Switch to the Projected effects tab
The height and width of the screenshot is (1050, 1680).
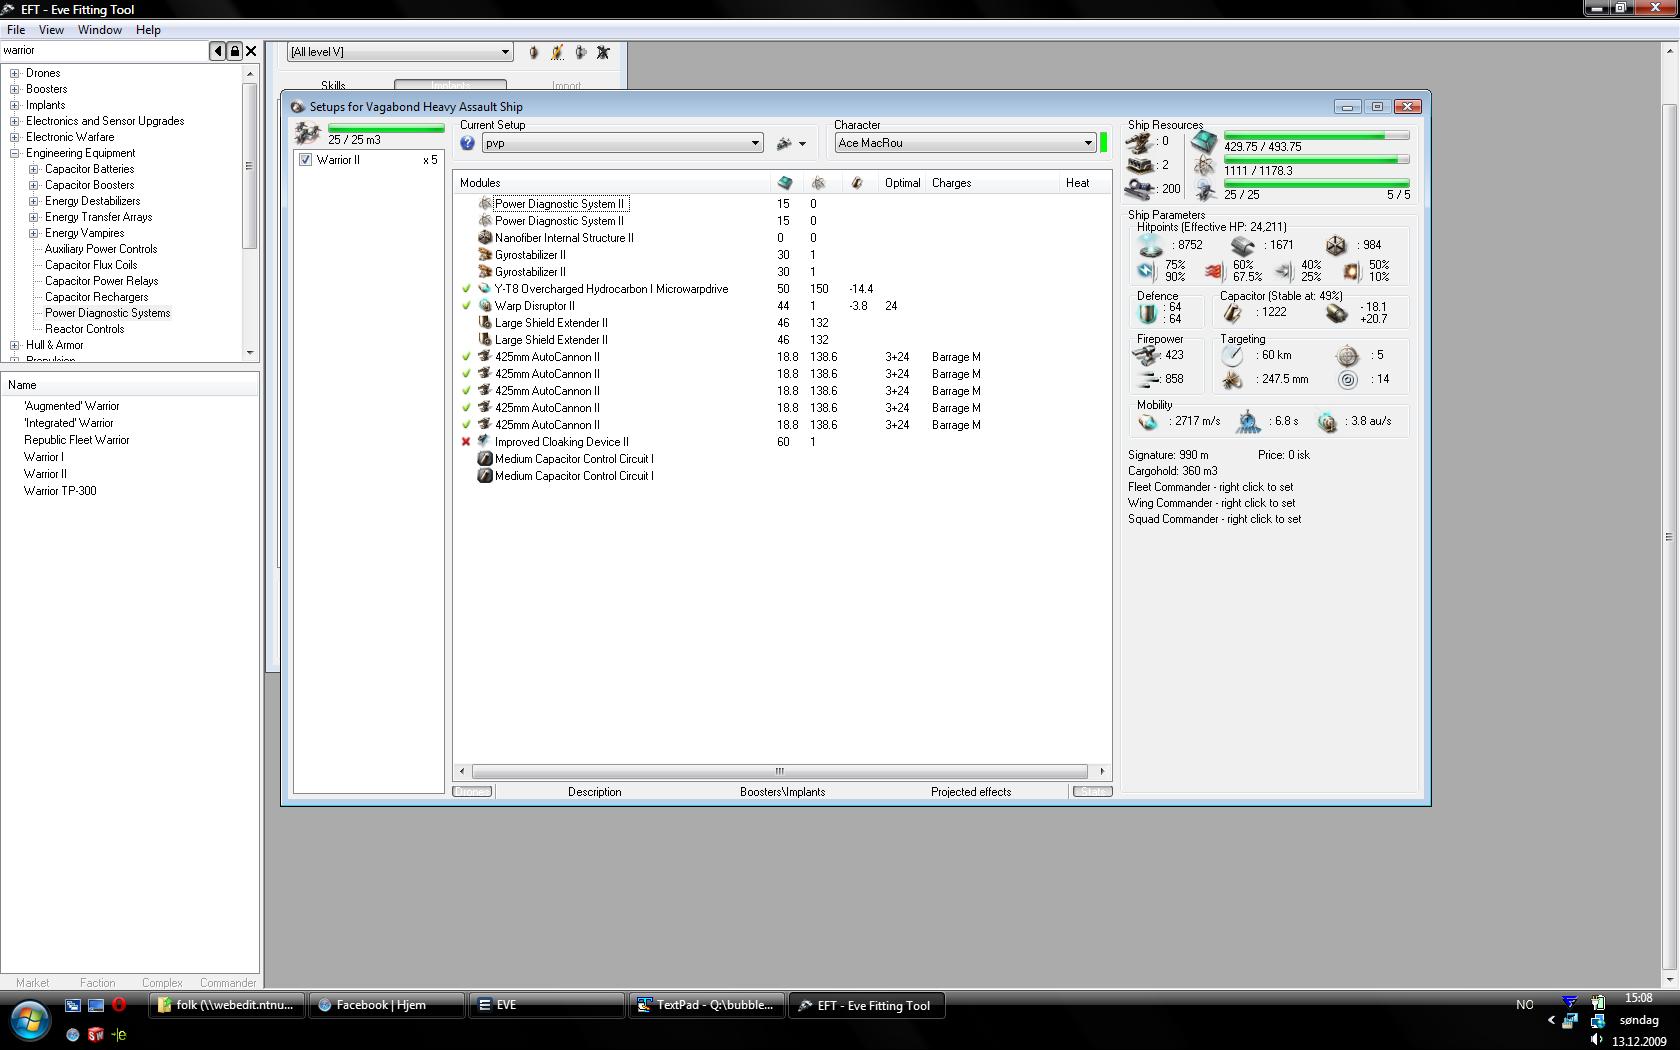971,792
